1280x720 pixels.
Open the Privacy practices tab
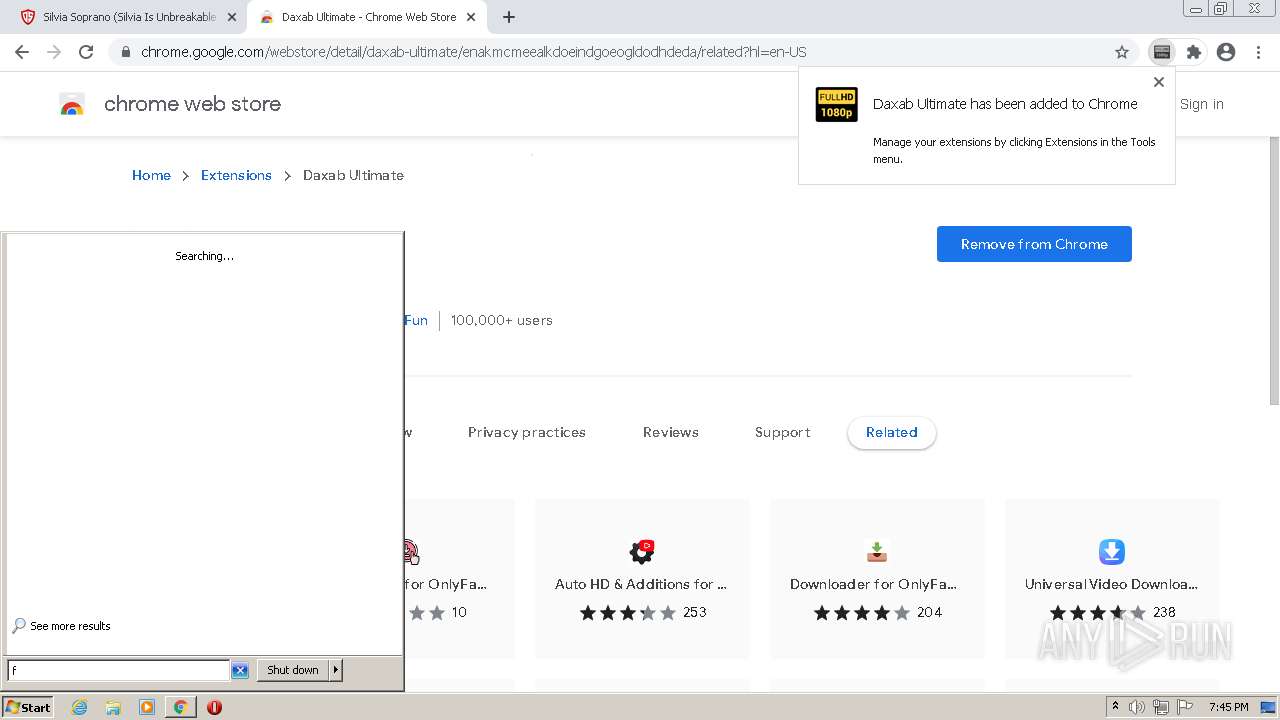click(527, 432)
